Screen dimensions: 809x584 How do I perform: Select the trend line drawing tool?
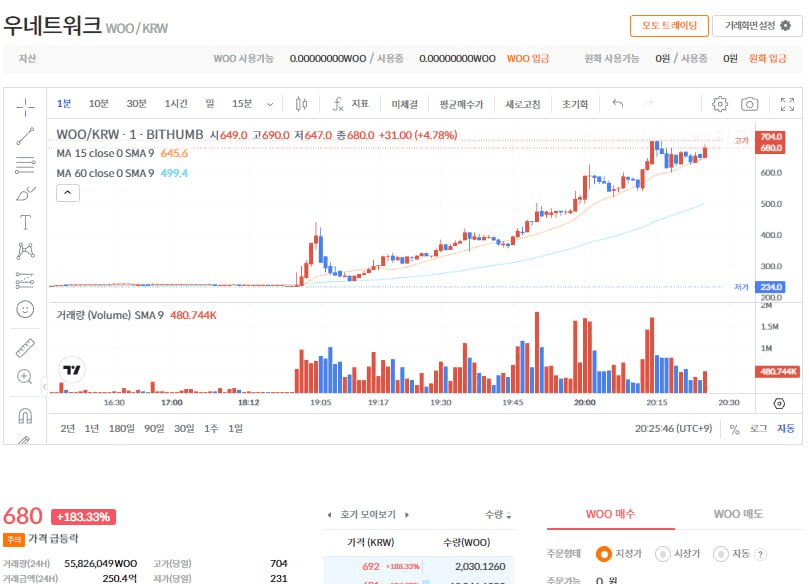tap(25, 136)
